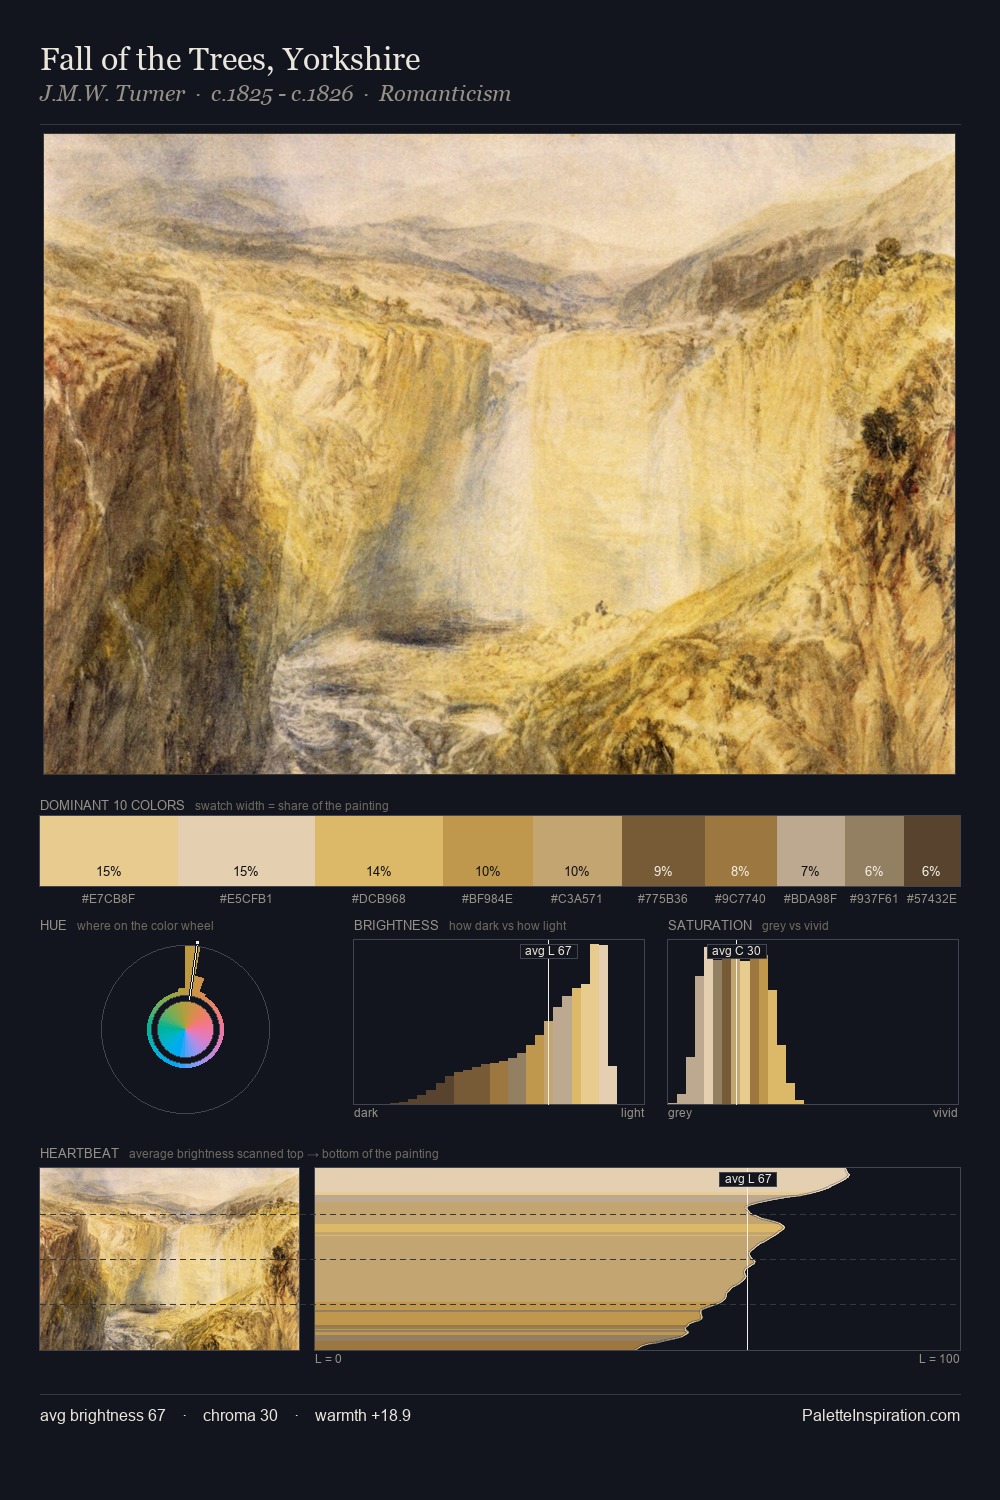The width and height of the screenshot is (1000, 1500).
Task: Click the 'chroma 30' footer stat
Action: click(240, 1415)
